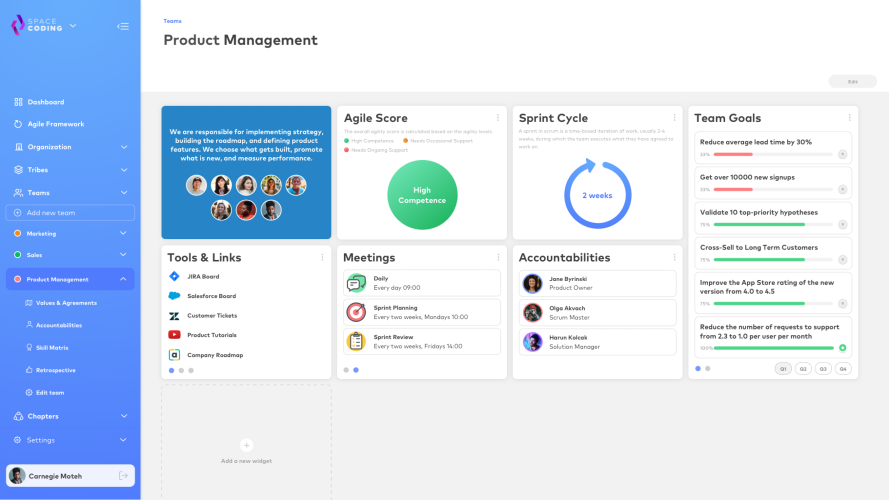Select the Q2 quarter tab
Image resolution: width=889 pixels, height=500 pixels.
click(x=803, y=368)
